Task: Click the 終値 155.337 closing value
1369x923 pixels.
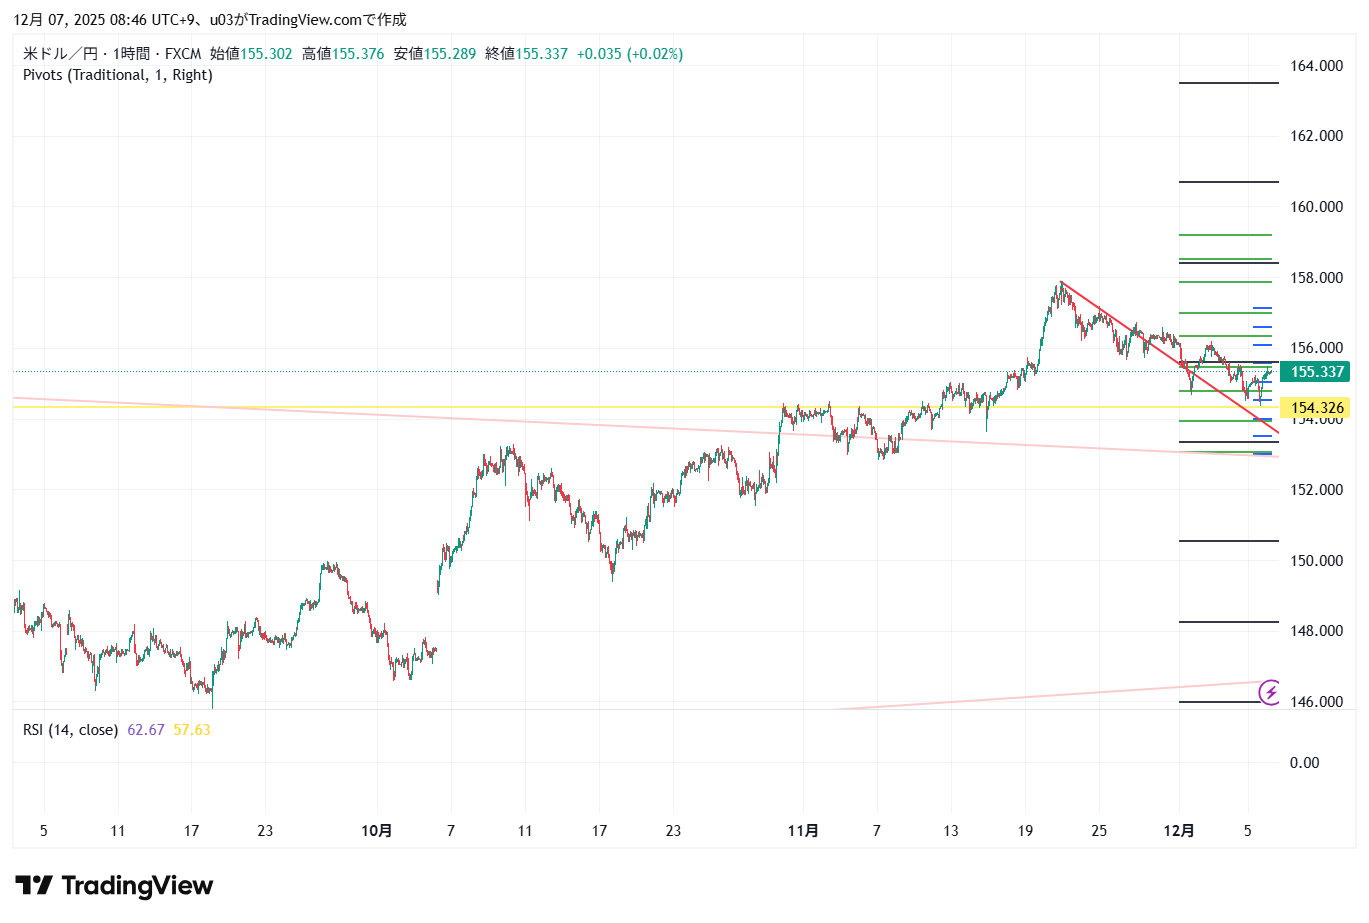Action: tap(526, 54)
